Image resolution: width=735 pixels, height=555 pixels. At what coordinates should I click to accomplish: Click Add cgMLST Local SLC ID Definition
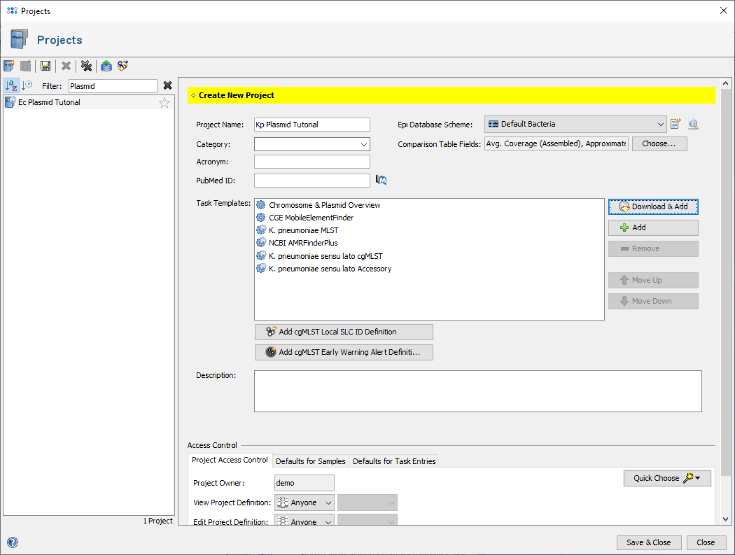(344, 332)
